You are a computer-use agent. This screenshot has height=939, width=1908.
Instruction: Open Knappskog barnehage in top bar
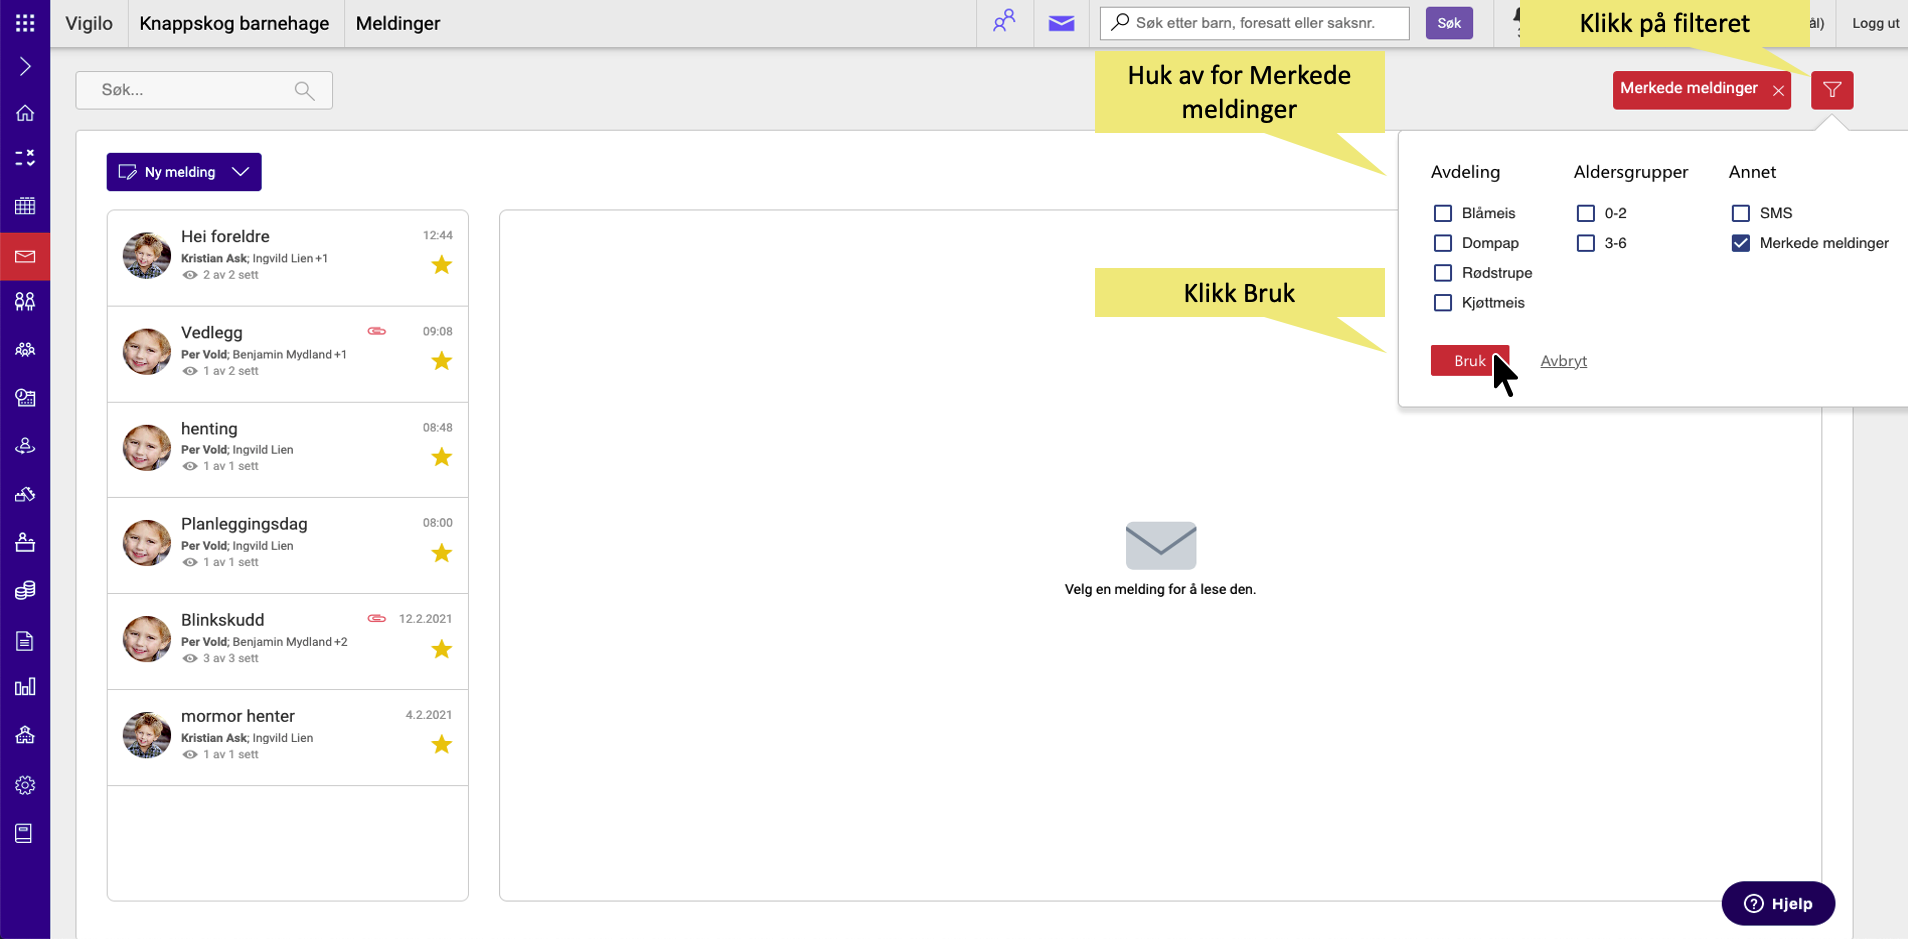234,23
